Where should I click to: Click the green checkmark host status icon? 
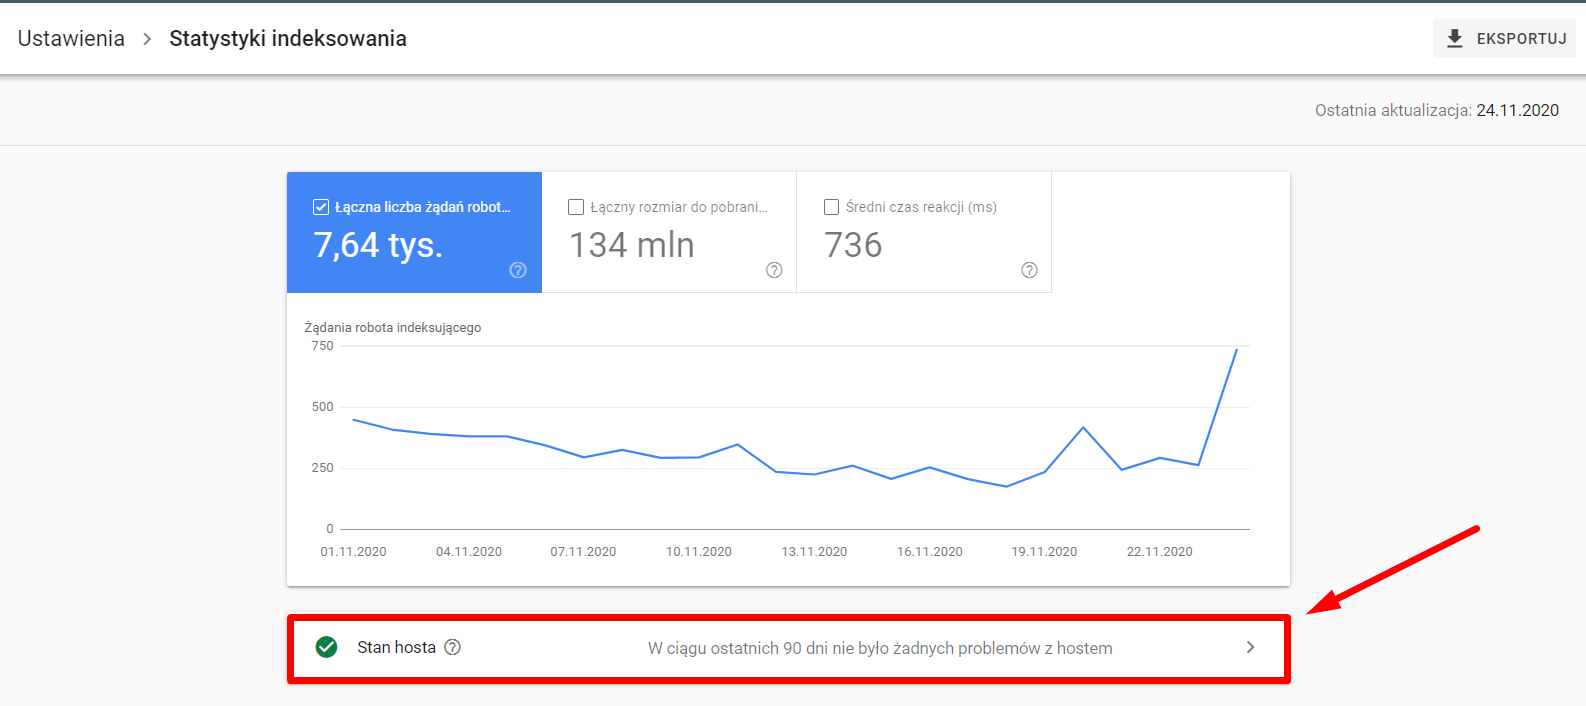[326, 647]
